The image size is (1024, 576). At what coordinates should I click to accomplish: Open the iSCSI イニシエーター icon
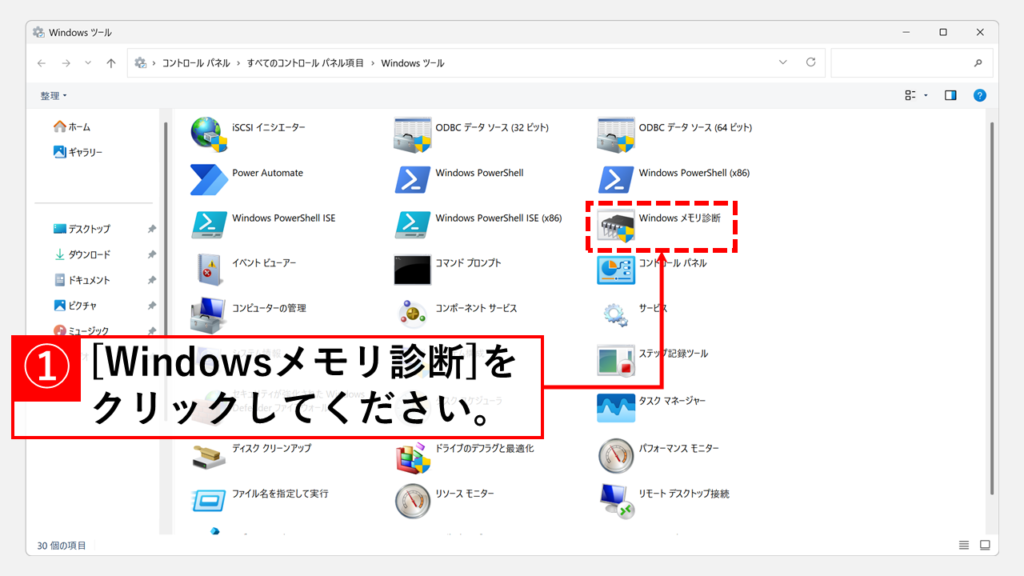(209, 134)
